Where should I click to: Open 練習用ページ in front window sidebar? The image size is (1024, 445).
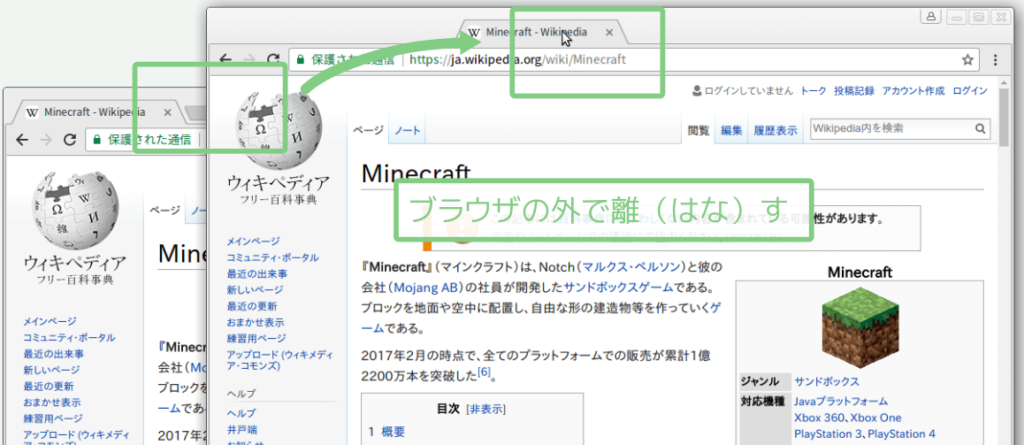[256, 338]
